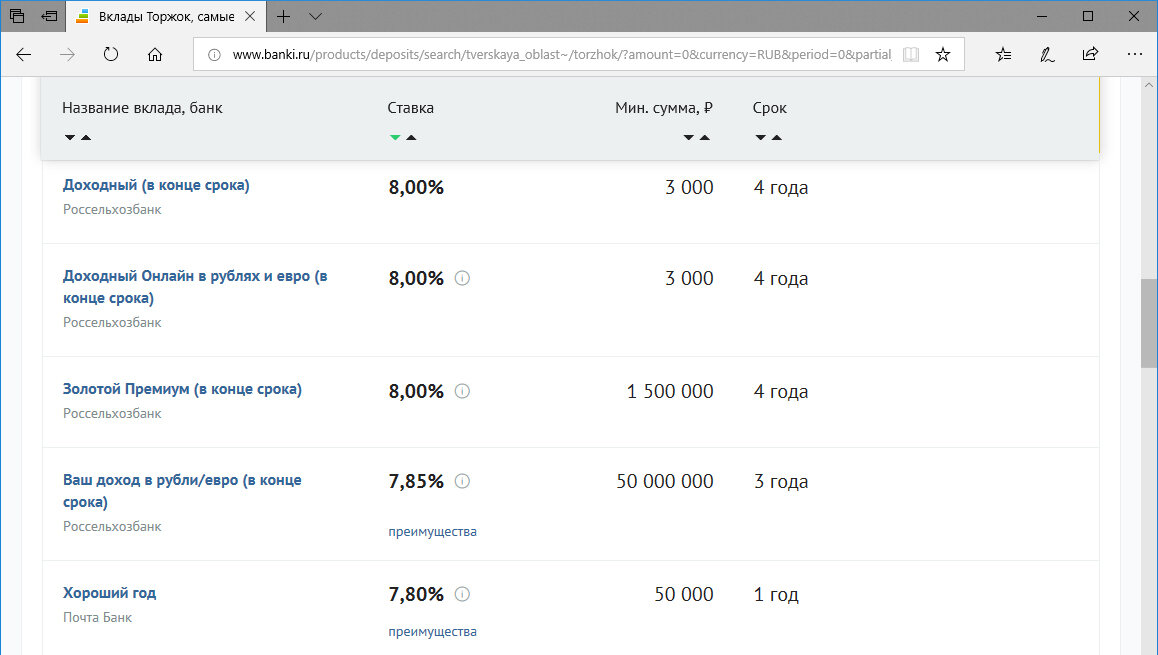
Task: Show rate info for Доходный Онлайн
Action: coord(462,278)
